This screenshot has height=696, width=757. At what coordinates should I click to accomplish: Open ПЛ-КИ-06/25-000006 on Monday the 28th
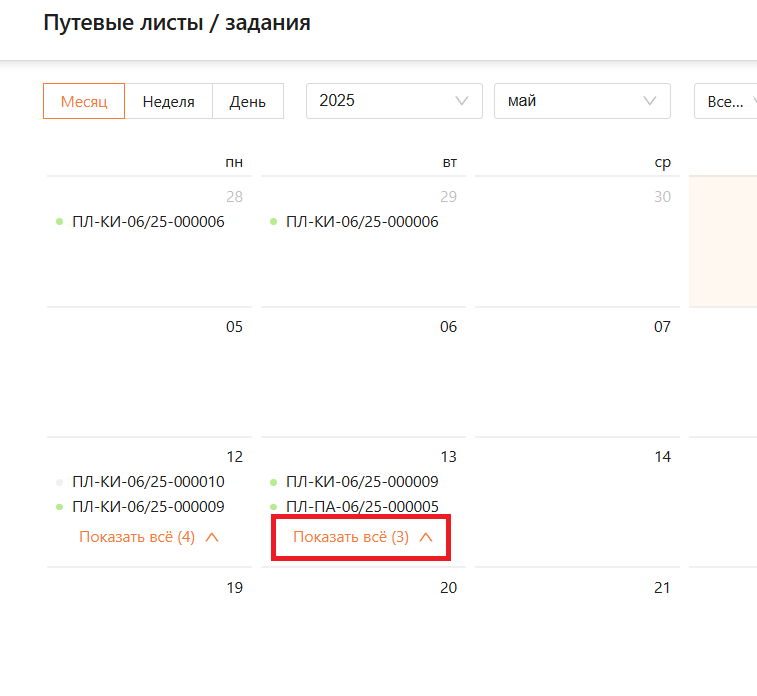[148, 222]
